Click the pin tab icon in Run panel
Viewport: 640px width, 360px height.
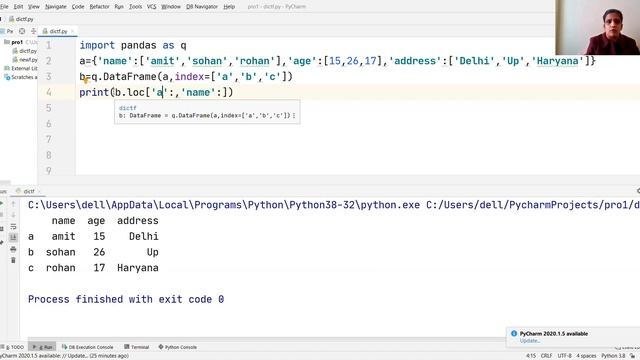tap(2, 243)
